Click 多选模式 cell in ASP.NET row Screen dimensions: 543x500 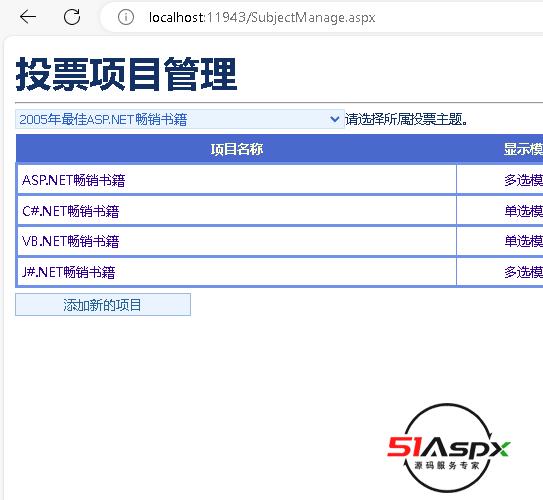[x=524, y=180]
